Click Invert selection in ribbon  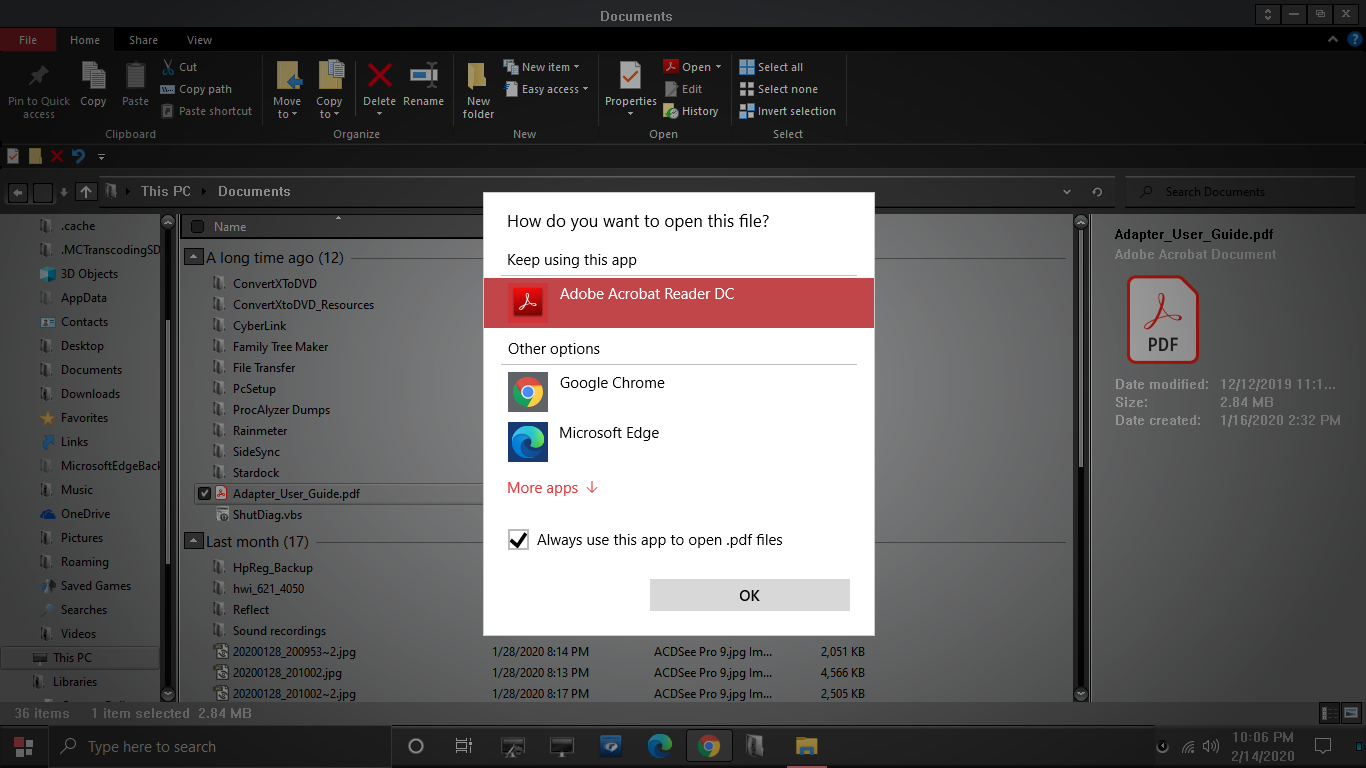(787, 111)
